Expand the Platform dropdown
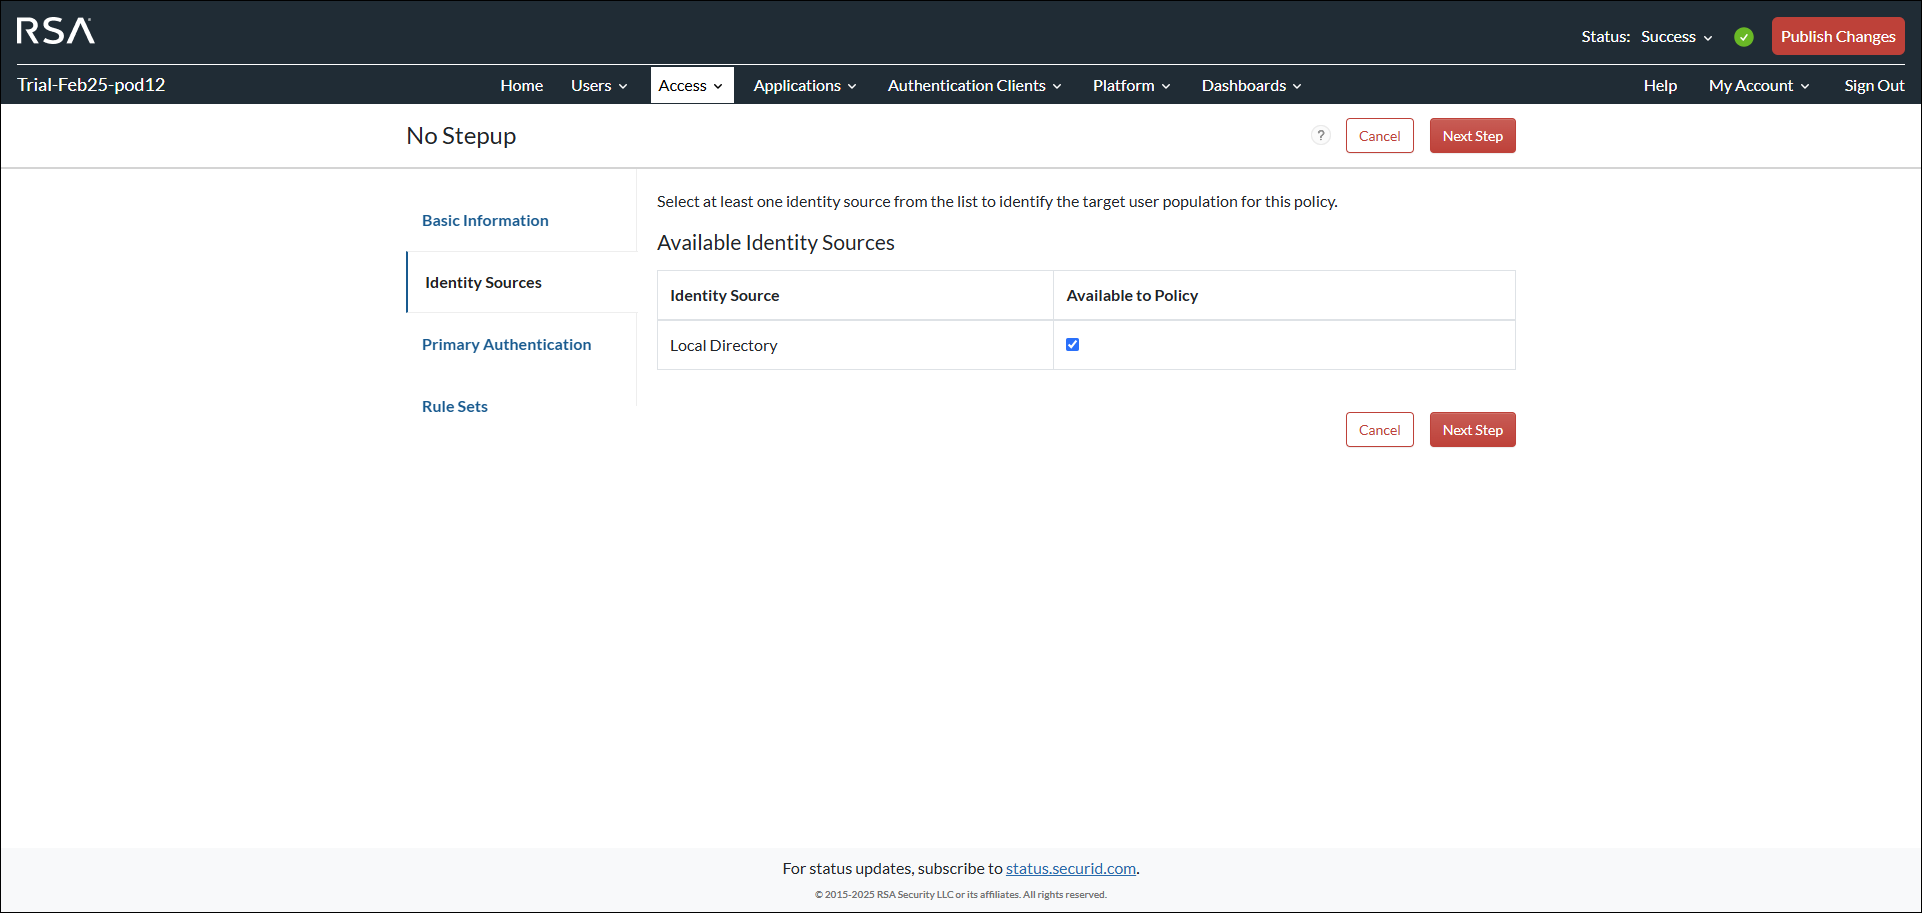 (x=1130, y=85)
